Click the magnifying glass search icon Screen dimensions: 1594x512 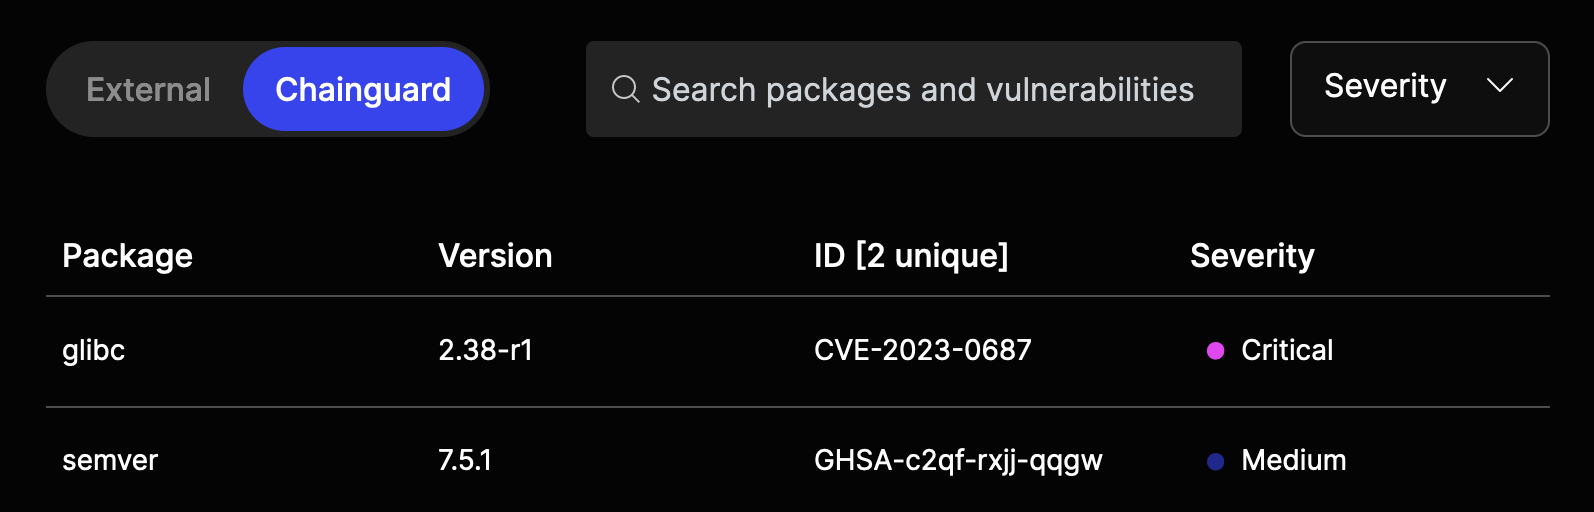point(625,89)
